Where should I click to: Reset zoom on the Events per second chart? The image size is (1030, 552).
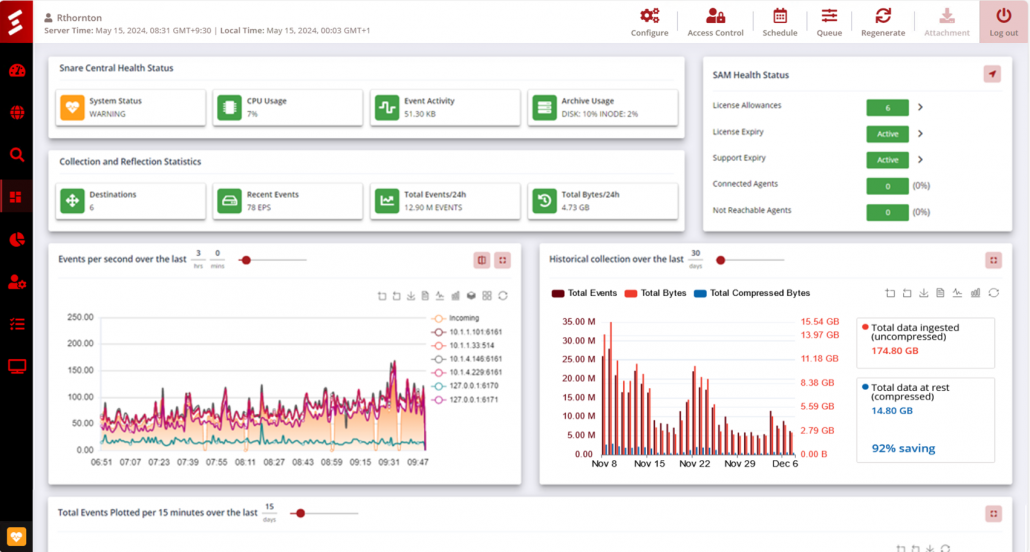397,296
